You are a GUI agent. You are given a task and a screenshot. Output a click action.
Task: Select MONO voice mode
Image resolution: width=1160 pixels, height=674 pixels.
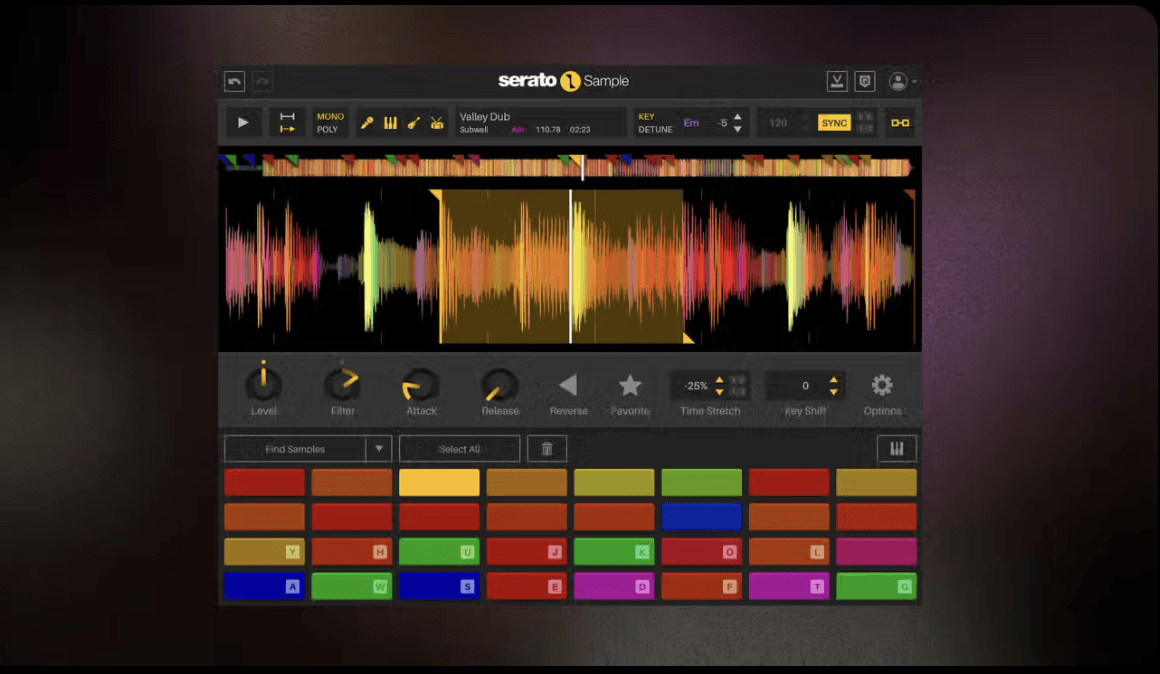click(330, 117)
